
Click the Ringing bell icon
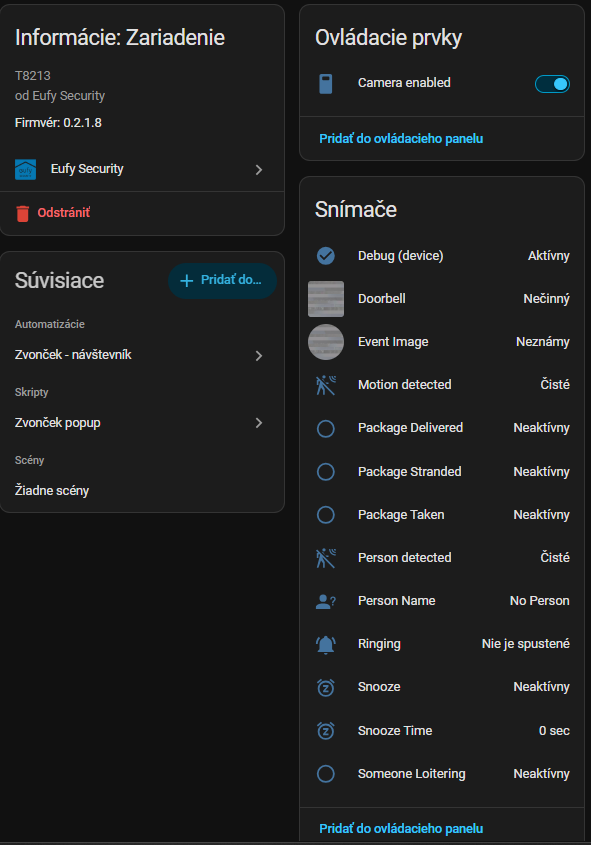click(325, 644)
